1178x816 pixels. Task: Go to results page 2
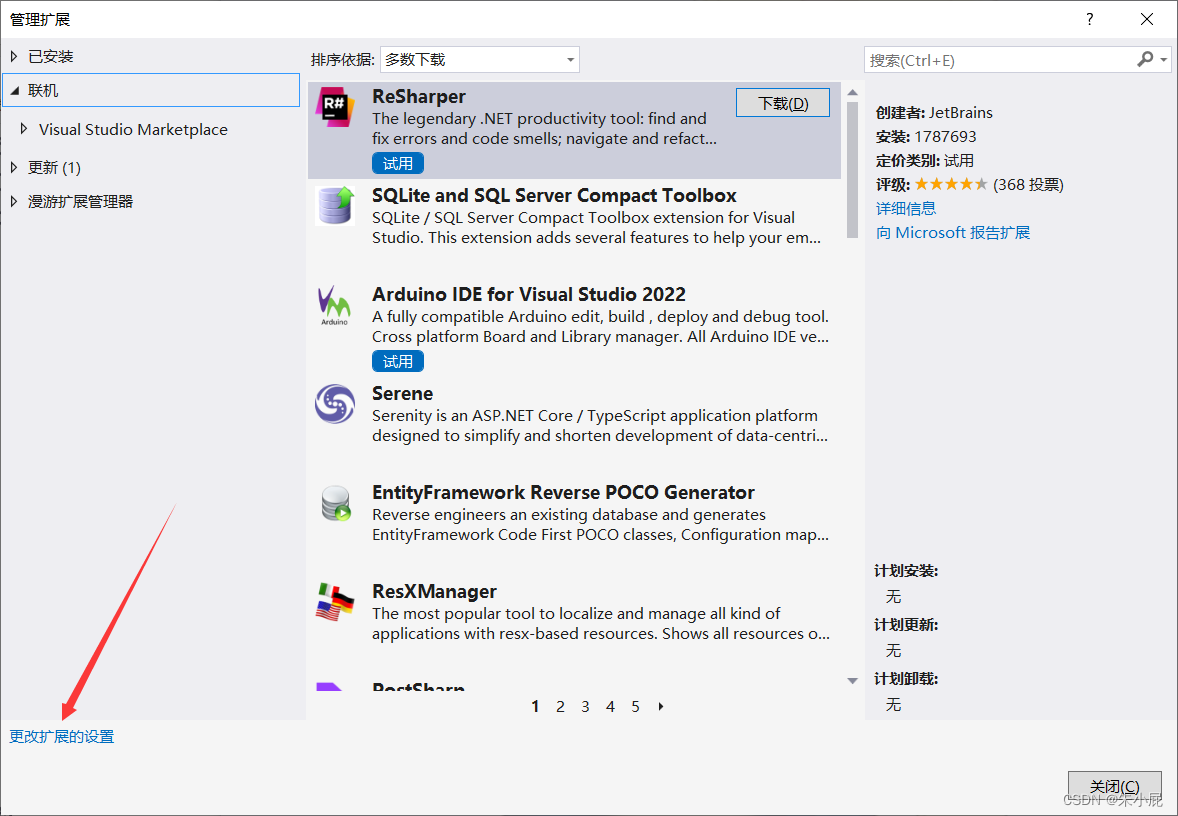click(x=560, y=706)
